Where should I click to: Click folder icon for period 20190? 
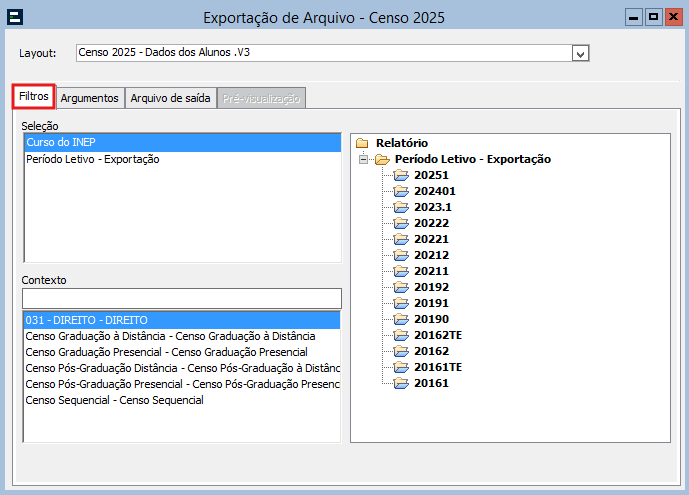[401, 319]
